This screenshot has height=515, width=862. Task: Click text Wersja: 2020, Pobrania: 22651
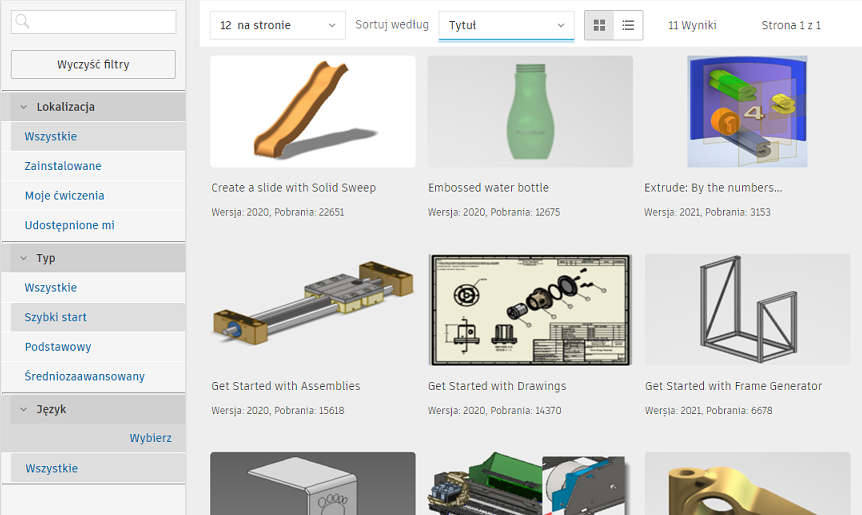pos(278,212)
